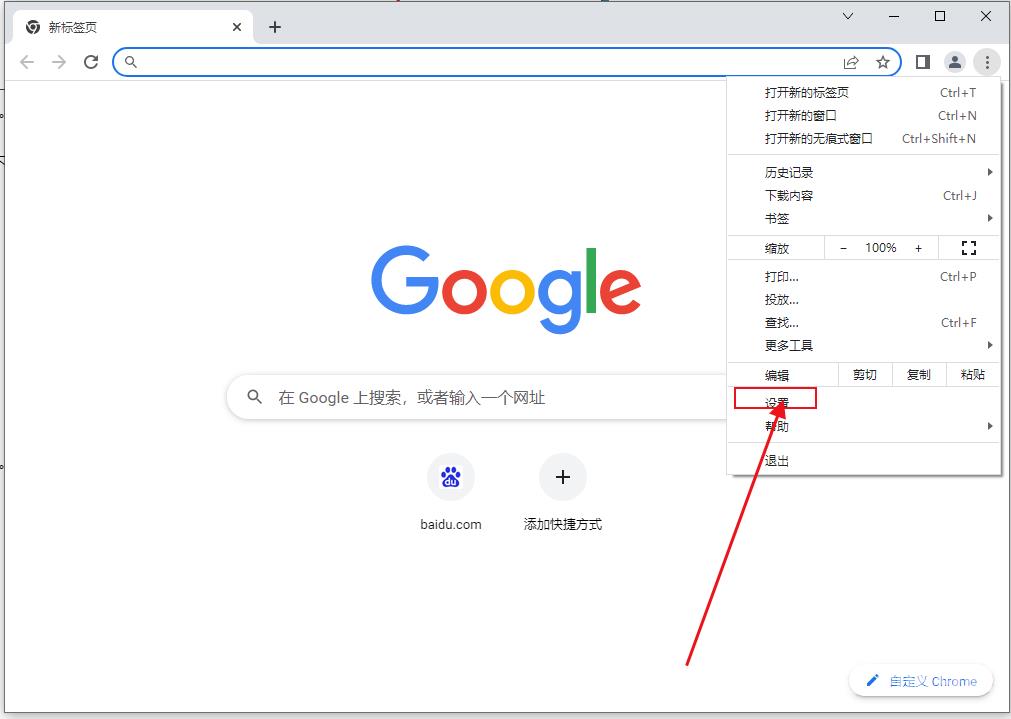Image resolution: width=1011 pixels, height=719 pixels.
Task: Open the share icon in address bar
Action: click(x=851, y=61)
